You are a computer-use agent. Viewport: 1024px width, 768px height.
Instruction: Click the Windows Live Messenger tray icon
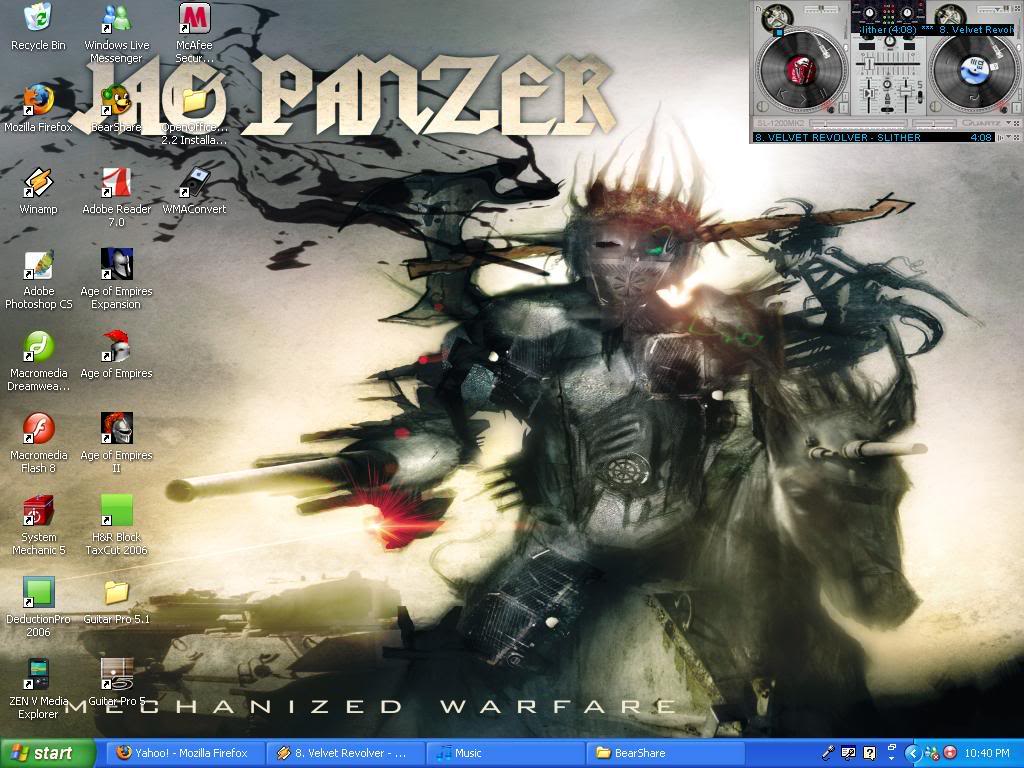[932, 753]
